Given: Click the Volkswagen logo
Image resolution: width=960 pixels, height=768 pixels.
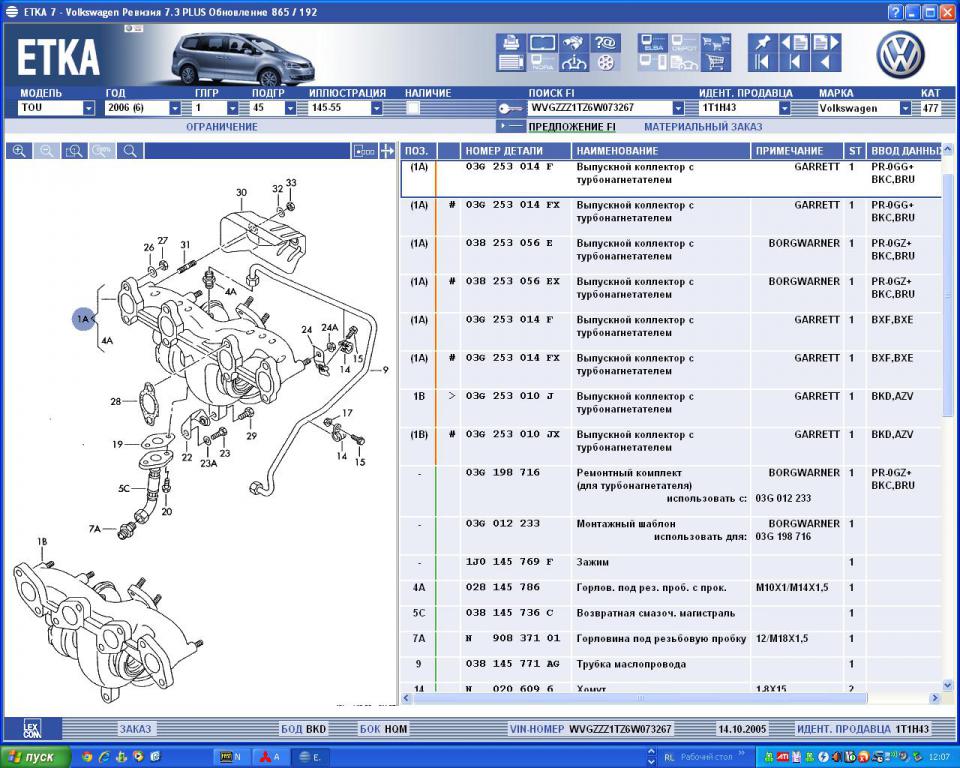Looking at the screenshot, I should [900, 55].
